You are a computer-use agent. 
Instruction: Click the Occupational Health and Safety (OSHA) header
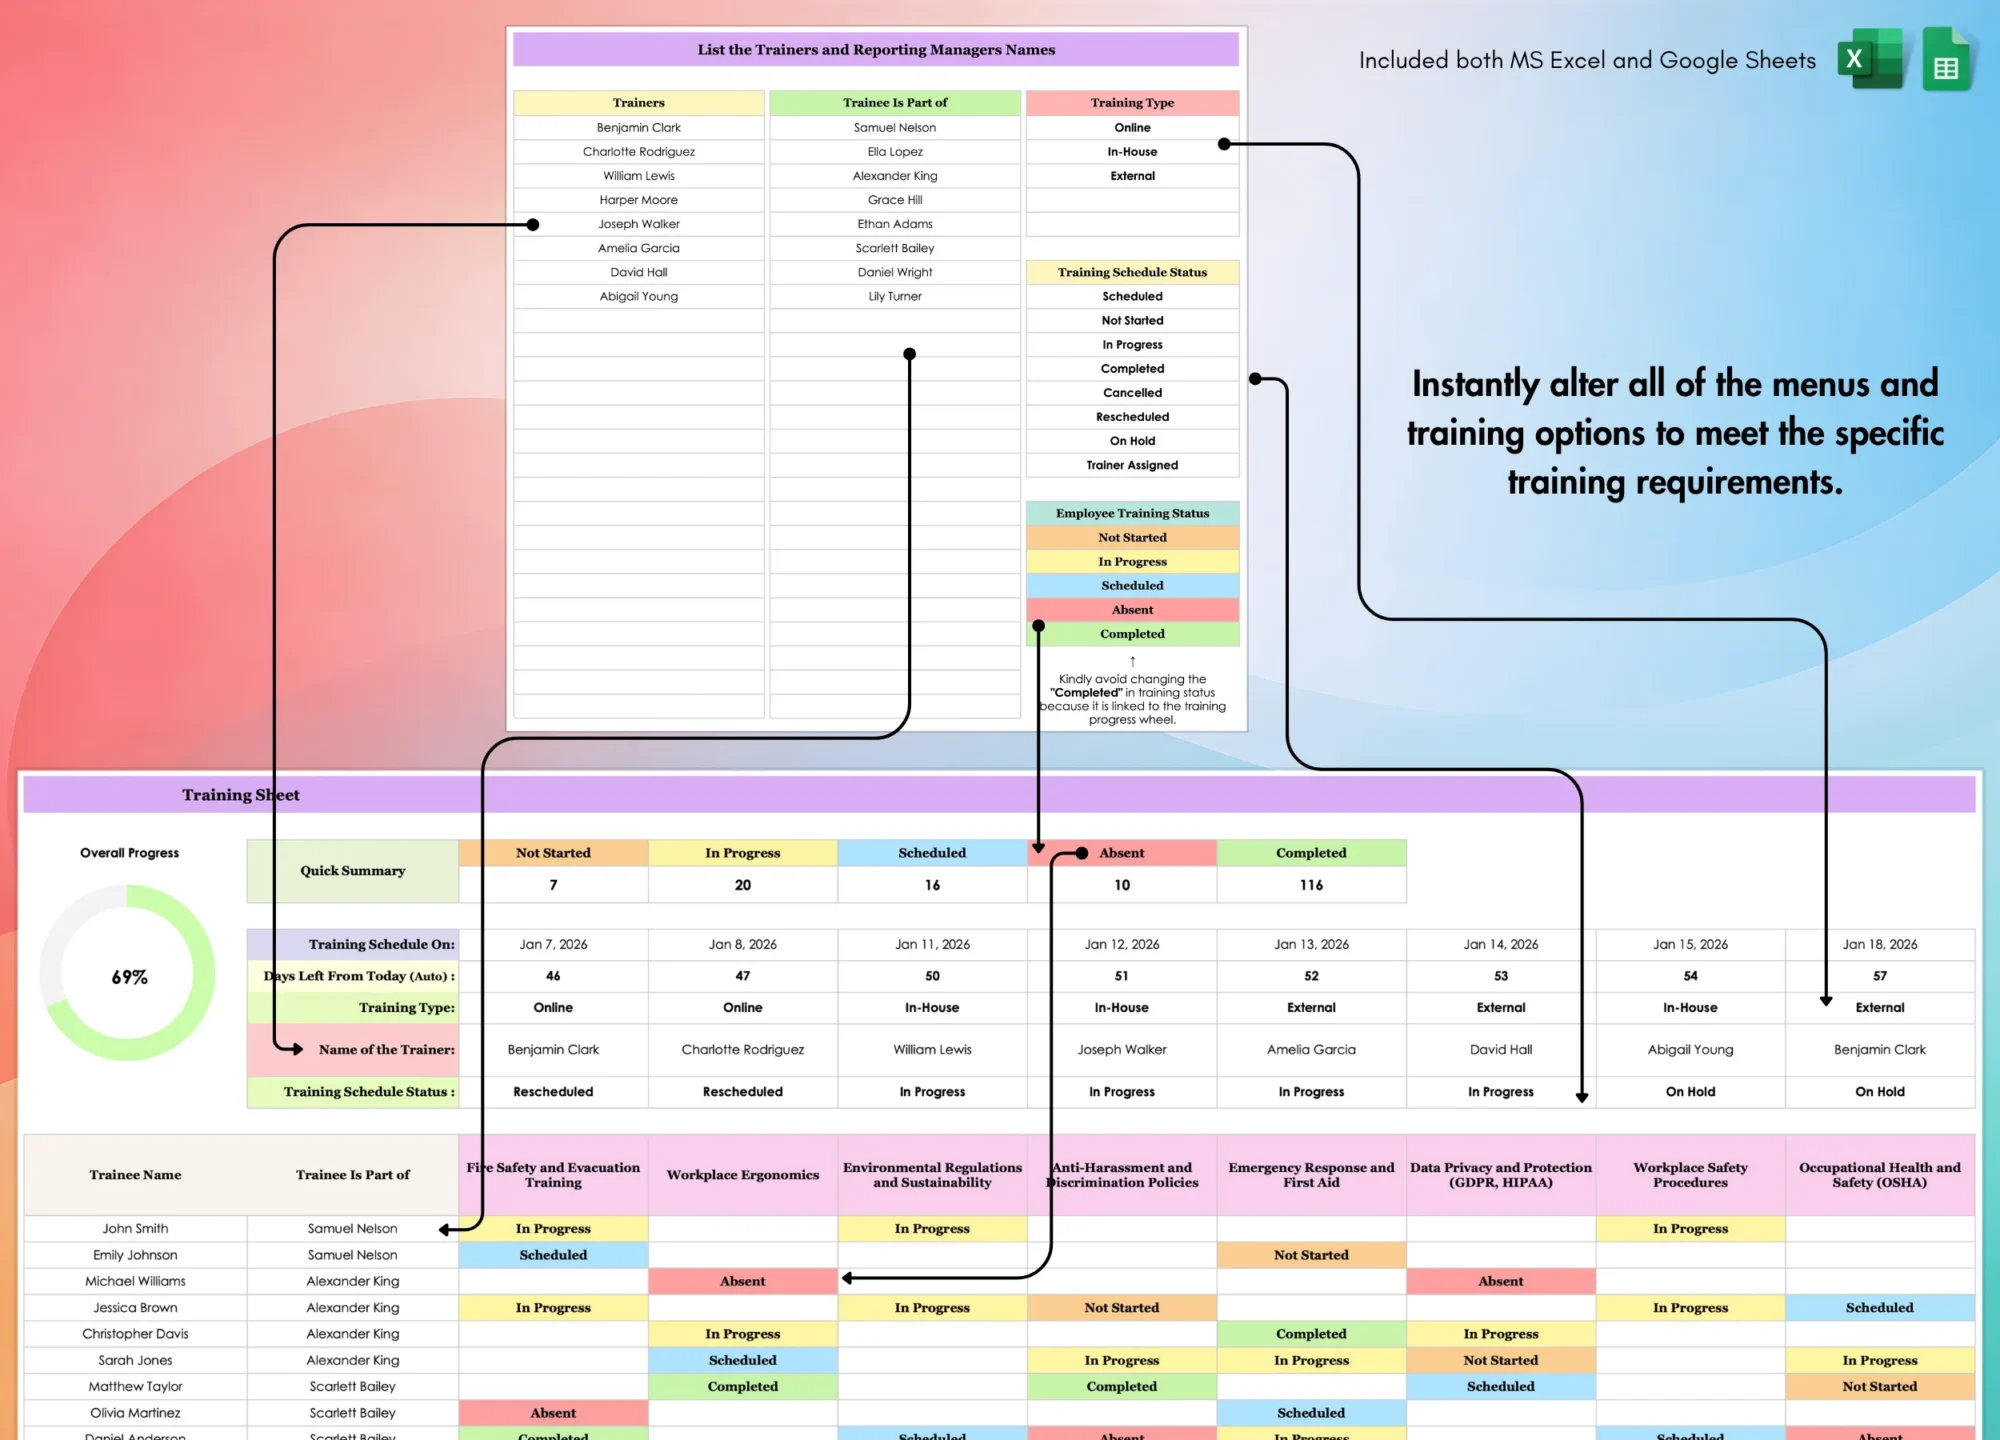(1880, 1175)
